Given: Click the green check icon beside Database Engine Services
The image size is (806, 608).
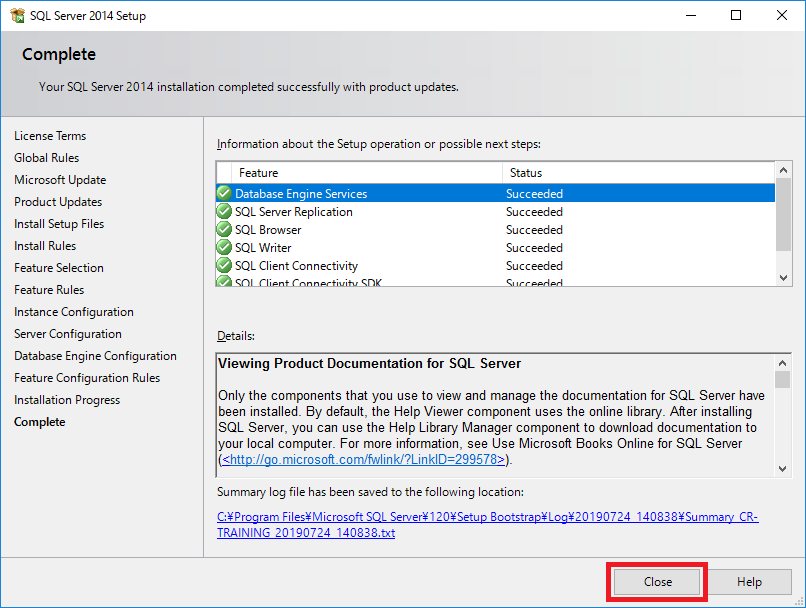Looking at the screenshot, I should [x=224, y=193].
